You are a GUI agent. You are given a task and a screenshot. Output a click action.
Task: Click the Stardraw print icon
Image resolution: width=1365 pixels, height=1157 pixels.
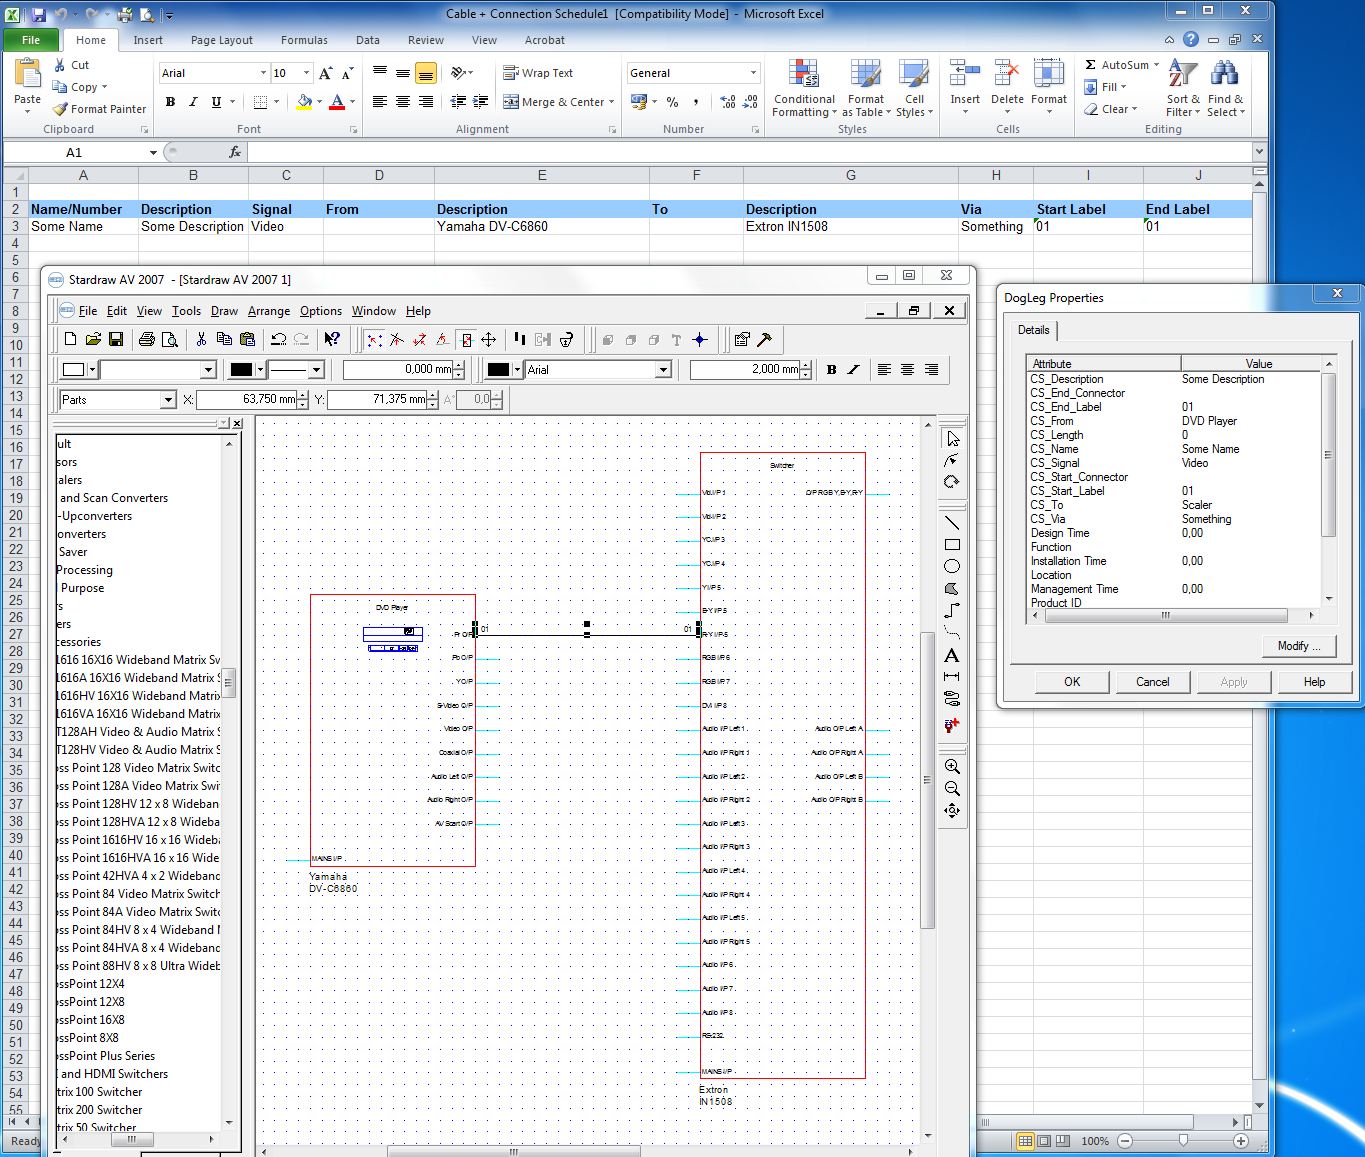(x=147, y=340)
